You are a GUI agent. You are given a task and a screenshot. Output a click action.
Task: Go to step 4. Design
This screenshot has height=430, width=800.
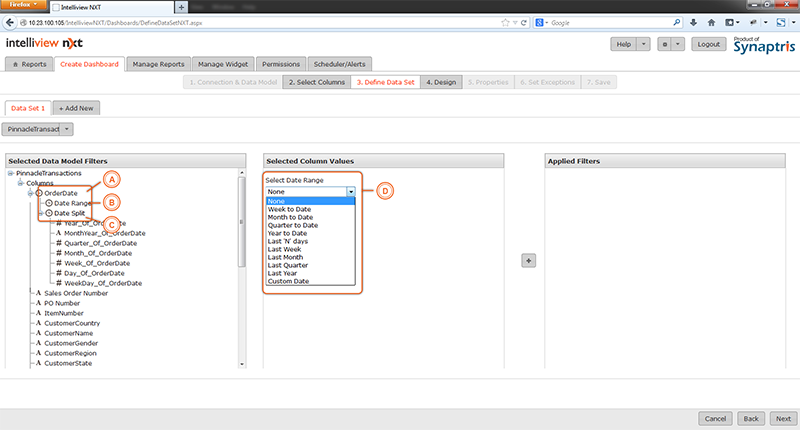(439, 82)
